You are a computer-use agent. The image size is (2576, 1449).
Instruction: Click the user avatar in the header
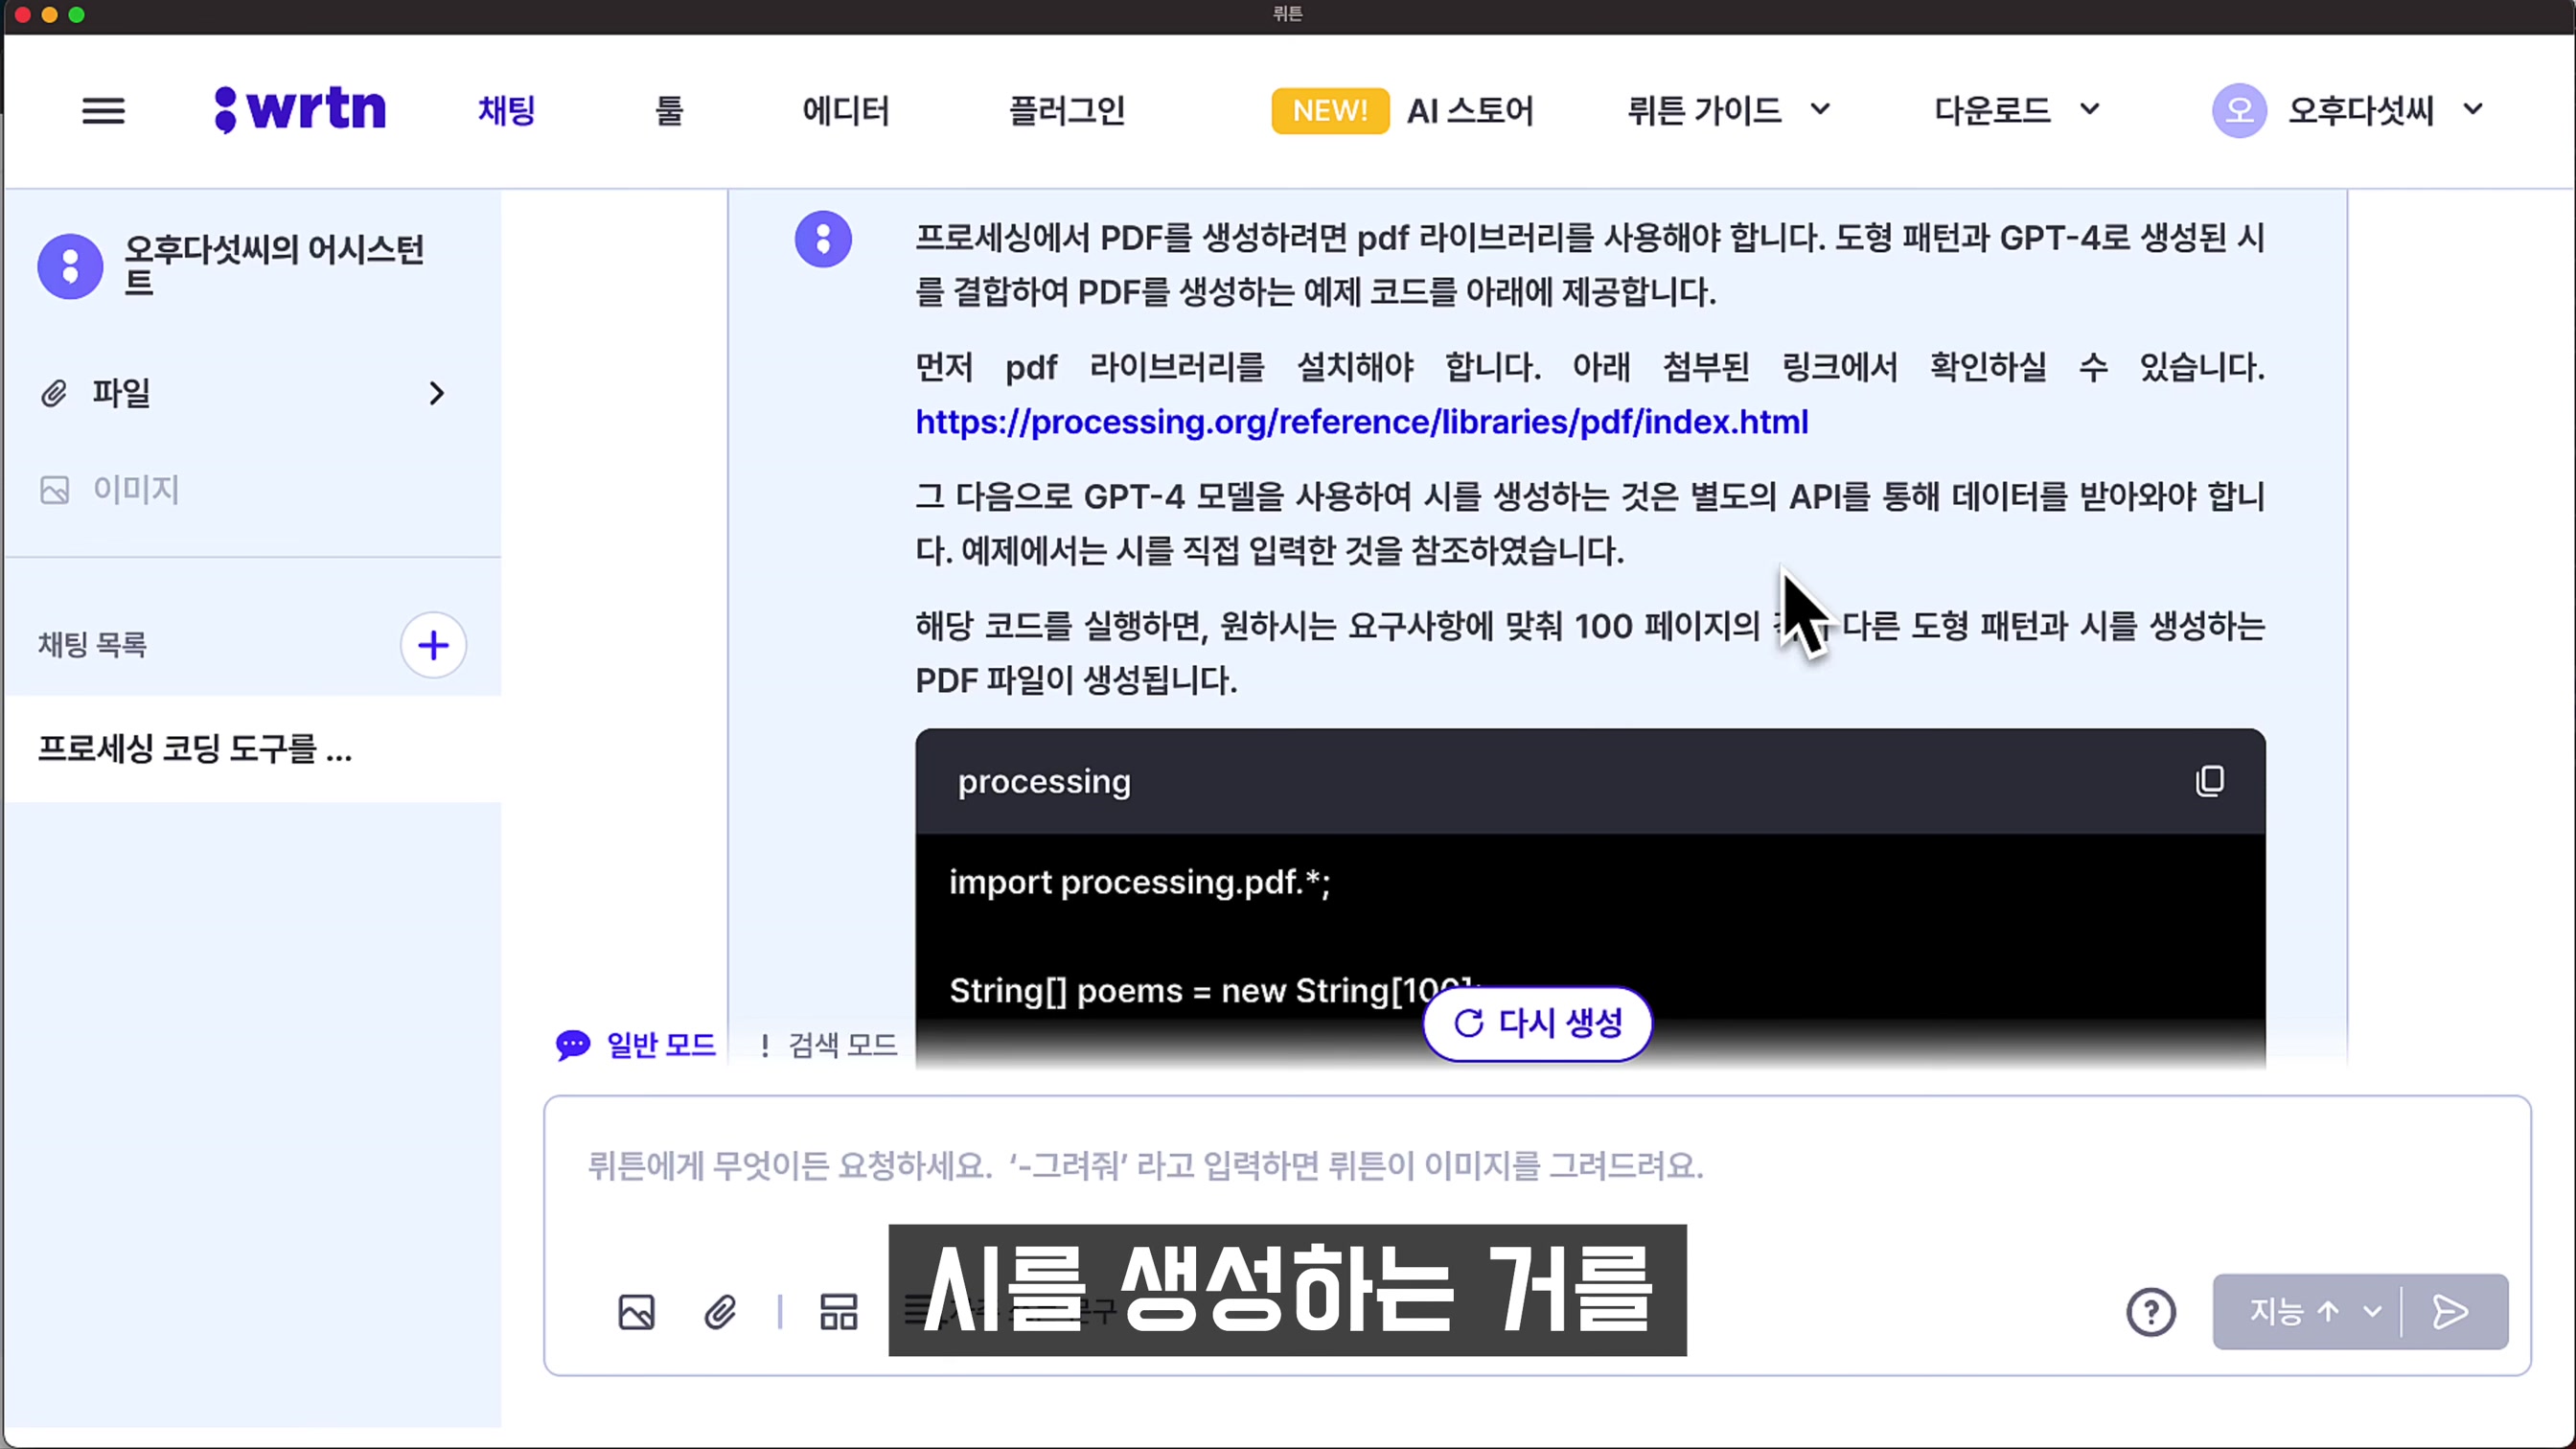[2239, 110]
